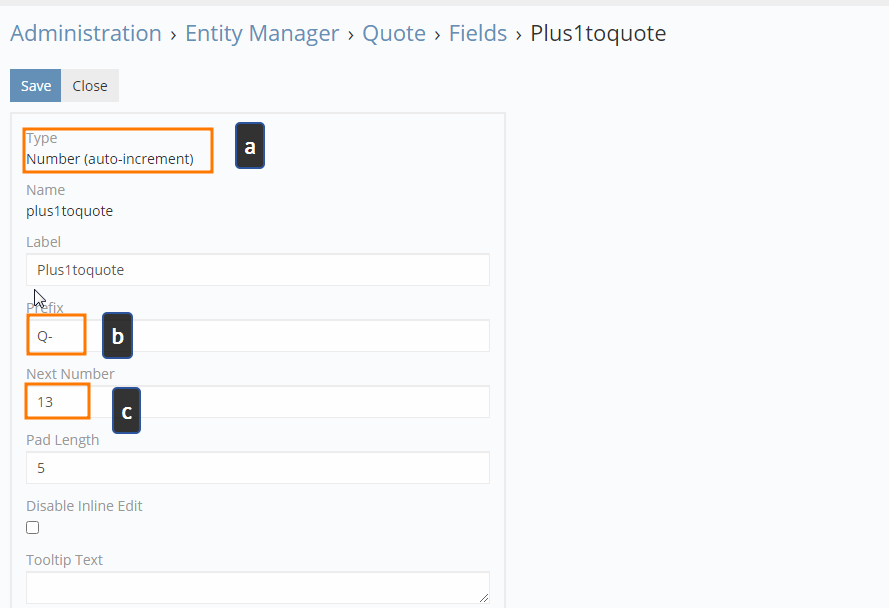Image resolution: width=889 pixels, height=608 pixels.
Task: Click the Pad Length input field
Action: point(258,468)
